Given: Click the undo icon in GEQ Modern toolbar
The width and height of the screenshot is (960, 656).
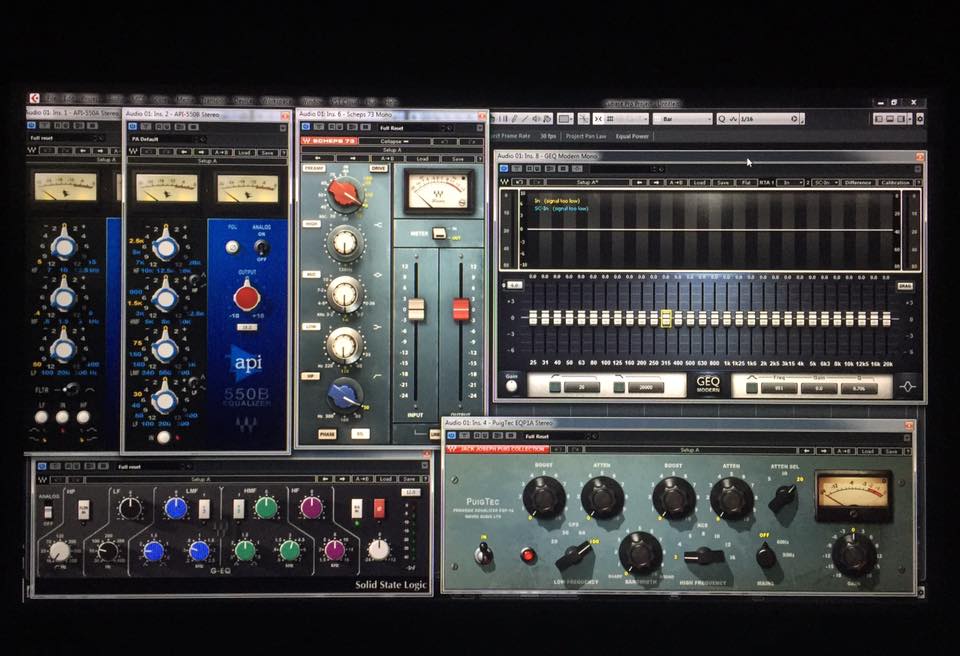Looking at the screenshot, I should point(520,183).
